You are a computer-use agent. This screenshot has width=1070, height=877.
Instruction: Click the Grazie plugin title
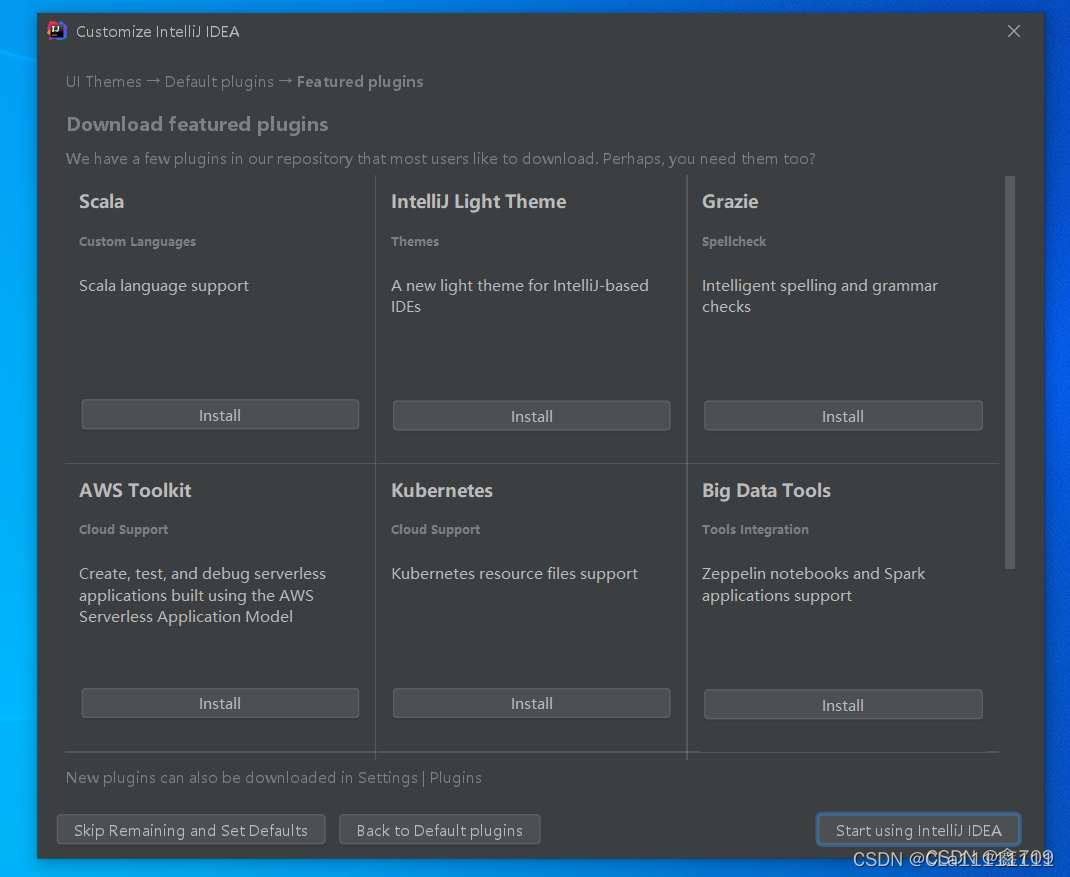(x=729, y=201)
